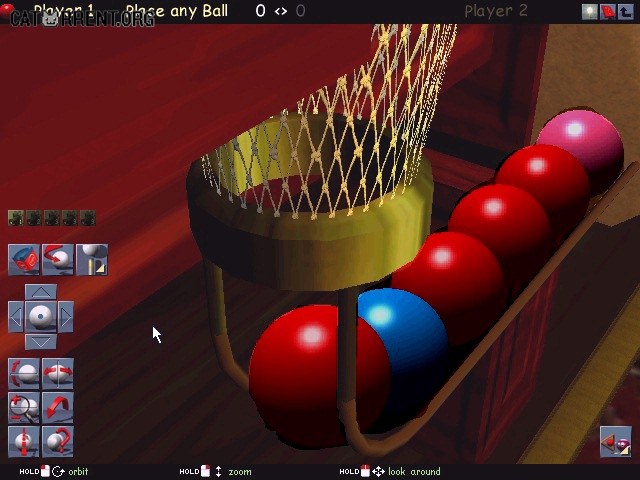The image size is (640, 480).
Task: Select the magnifier zoom plus/minus icon
Action: [24, 408]
